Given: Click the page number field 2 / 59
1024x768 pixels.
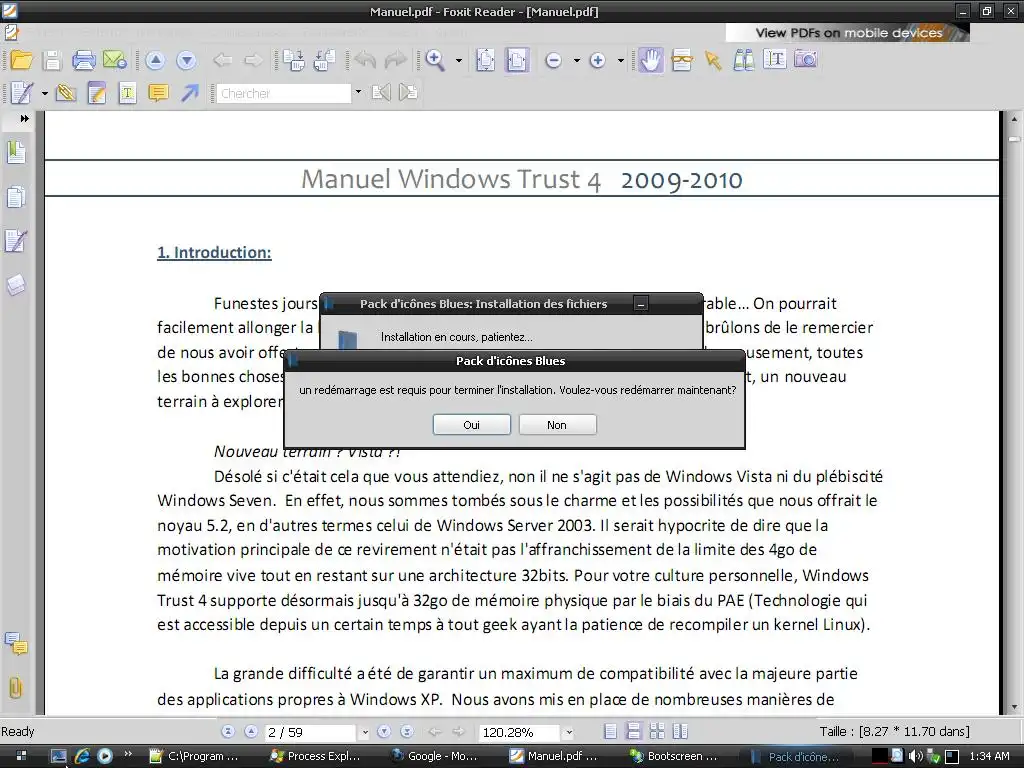Looking at the screenshot, I should click(310, 733).
